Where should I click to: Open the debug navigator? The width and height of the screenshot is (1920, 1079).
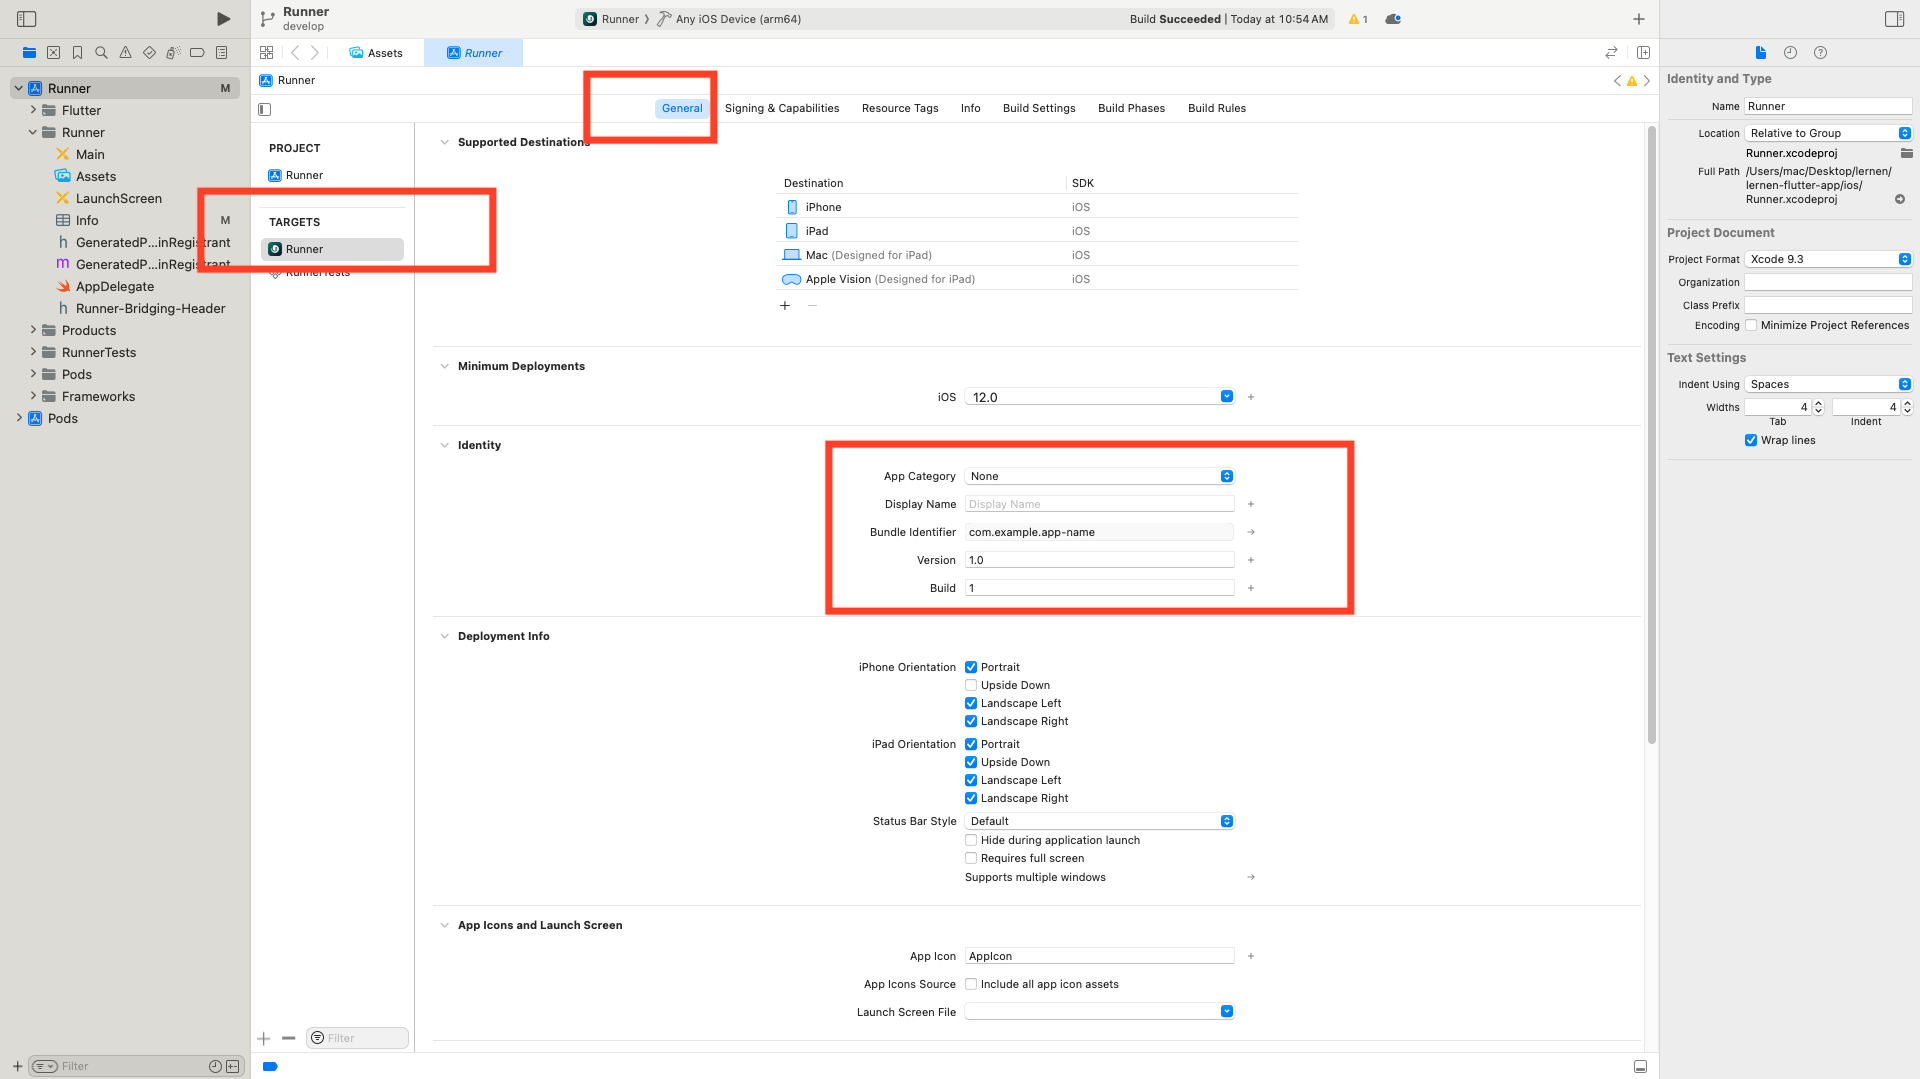coord(173,53)
